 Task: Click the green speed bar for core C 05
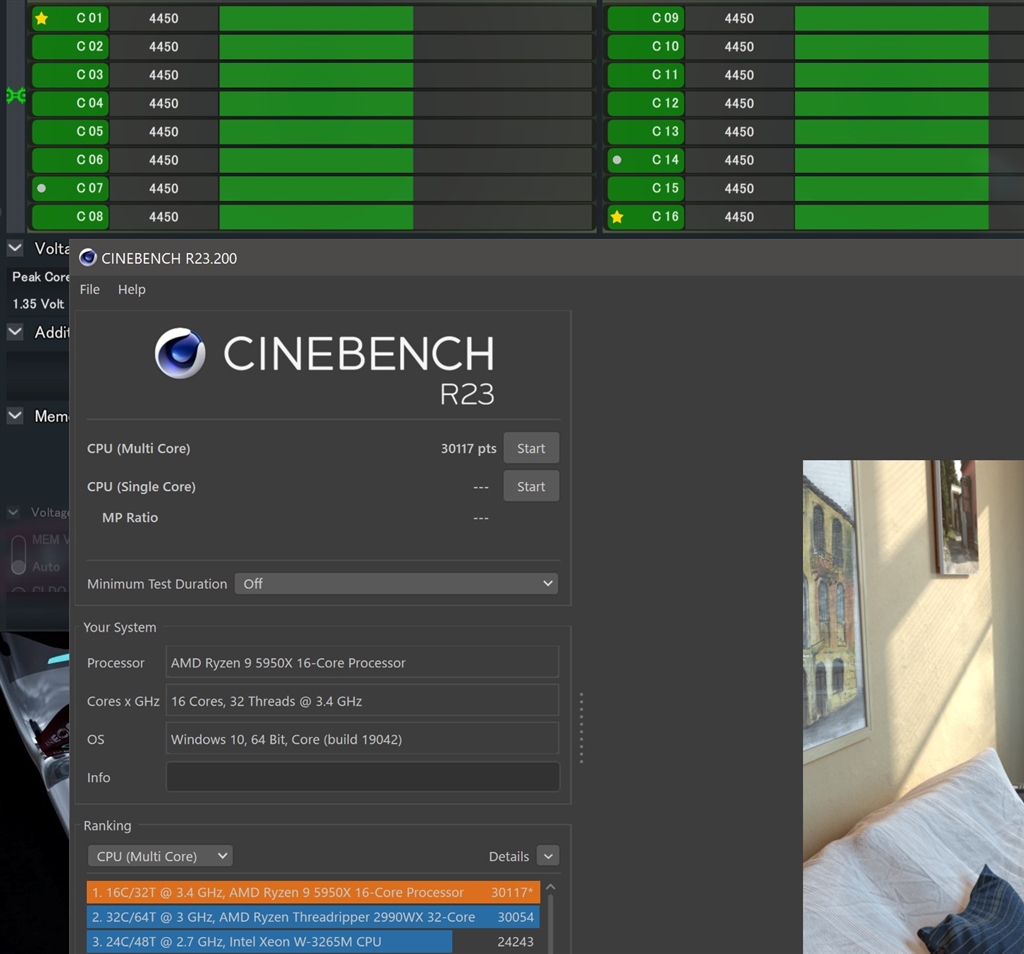[x=315, y=131]
